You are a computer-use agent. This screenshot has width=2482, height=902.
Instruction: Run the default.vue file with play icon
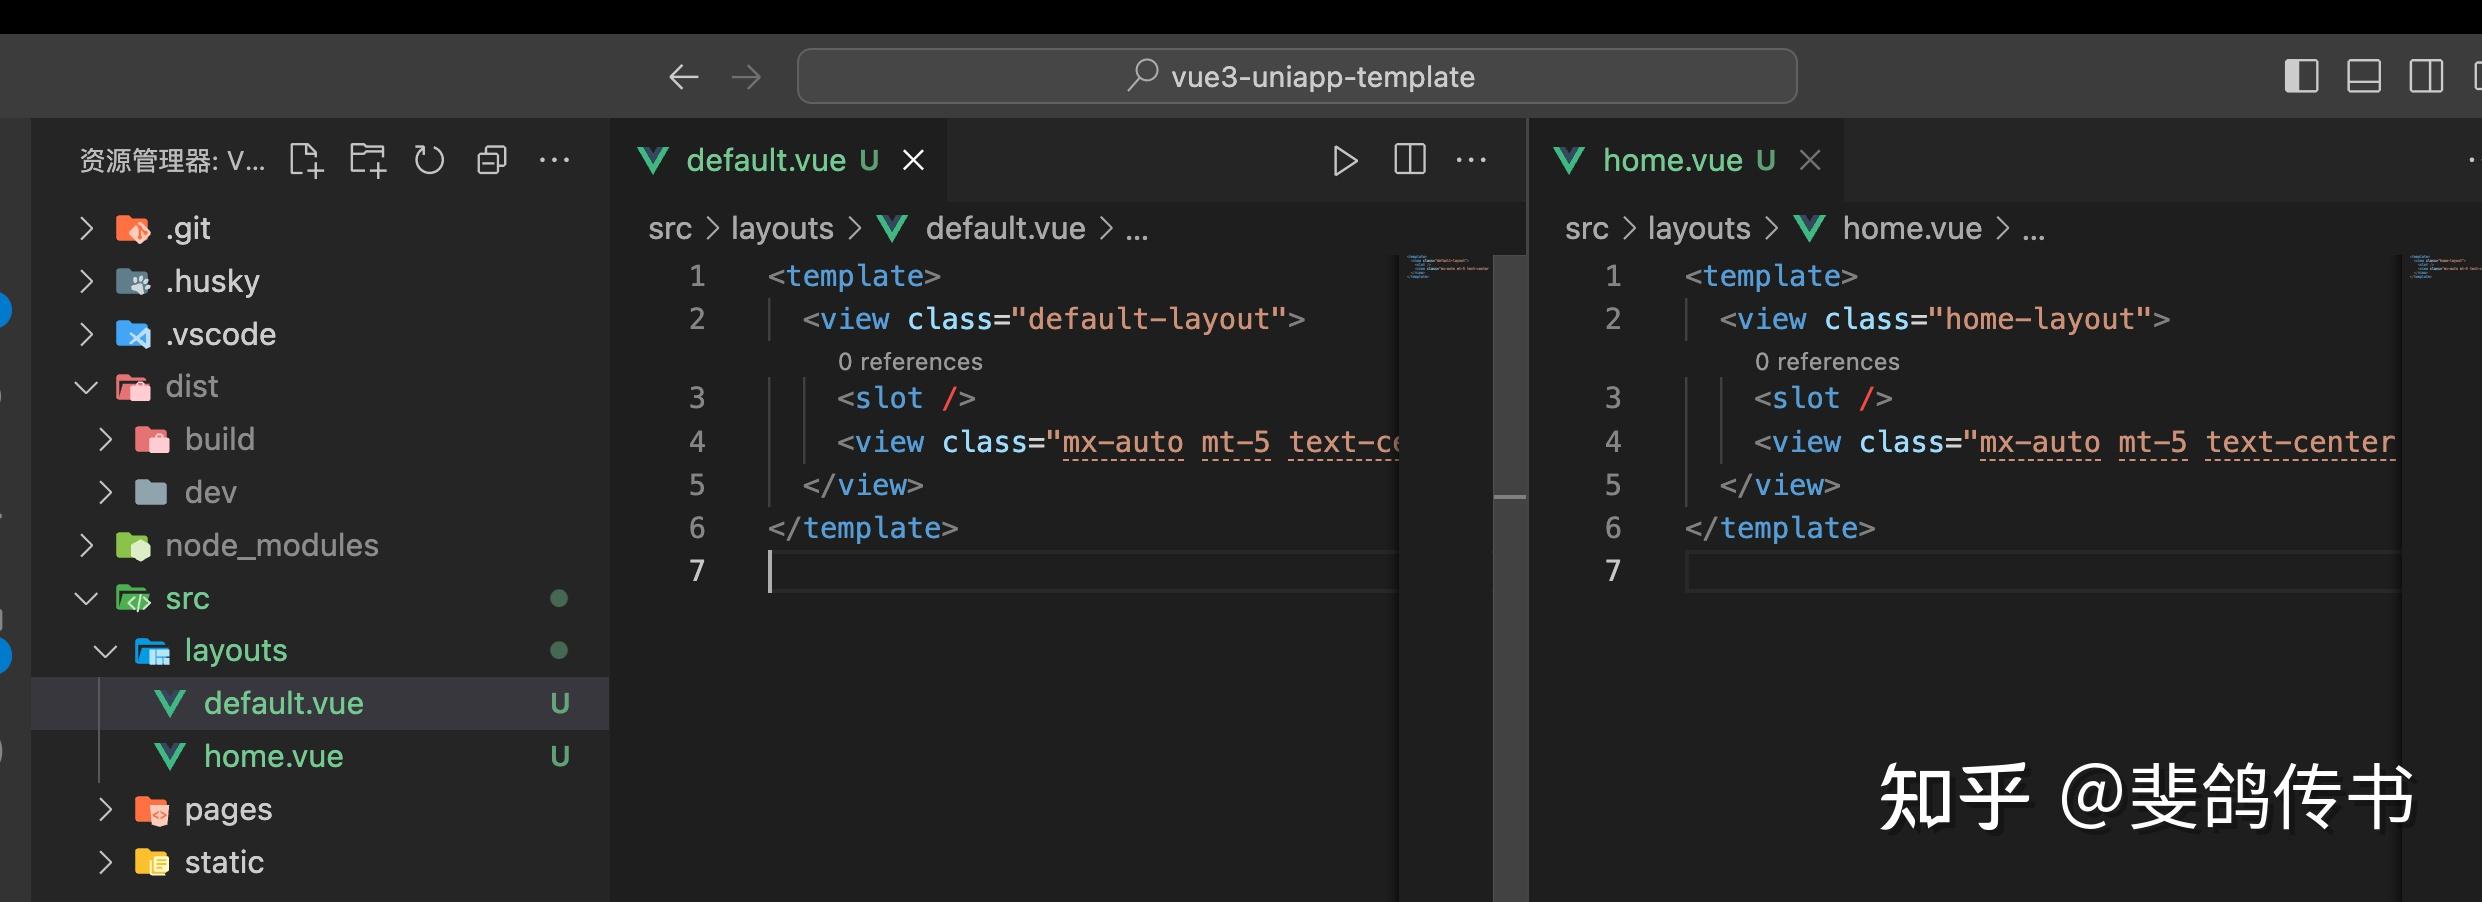pyautogui.click(x=1345, y=160)
